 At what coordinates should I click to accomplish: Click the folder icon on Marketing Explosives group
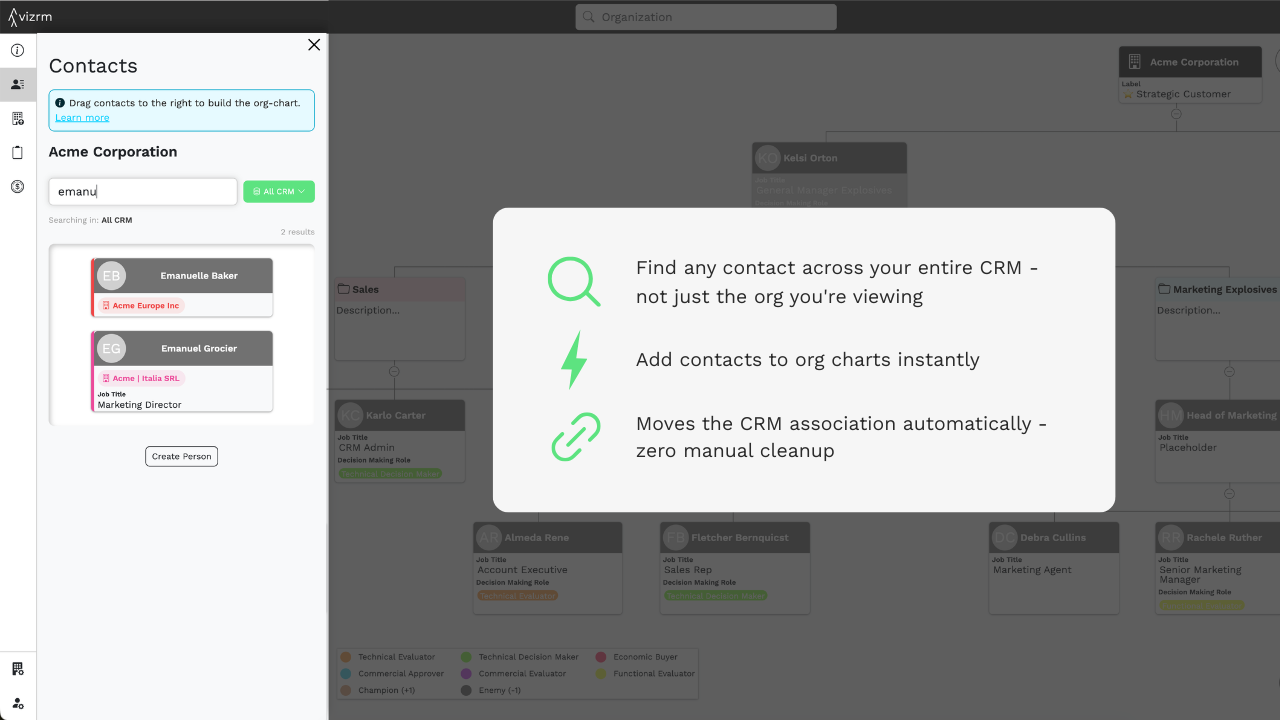(1164, 289)
